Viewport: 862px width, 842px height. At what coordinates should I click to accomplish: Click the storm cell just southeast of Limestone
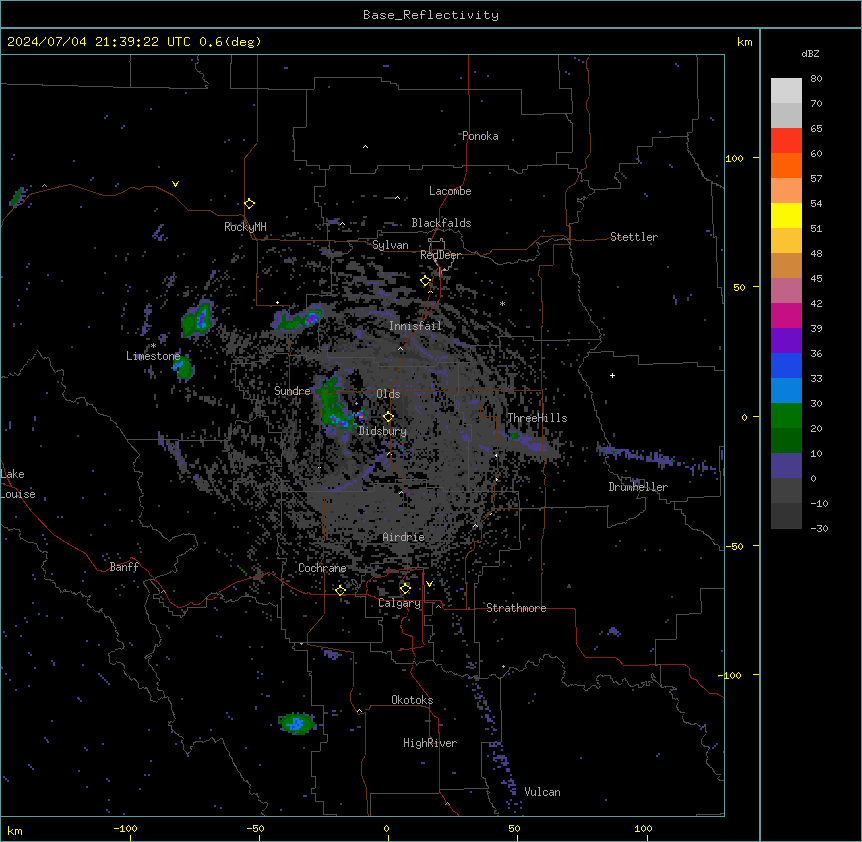point(183,367)
